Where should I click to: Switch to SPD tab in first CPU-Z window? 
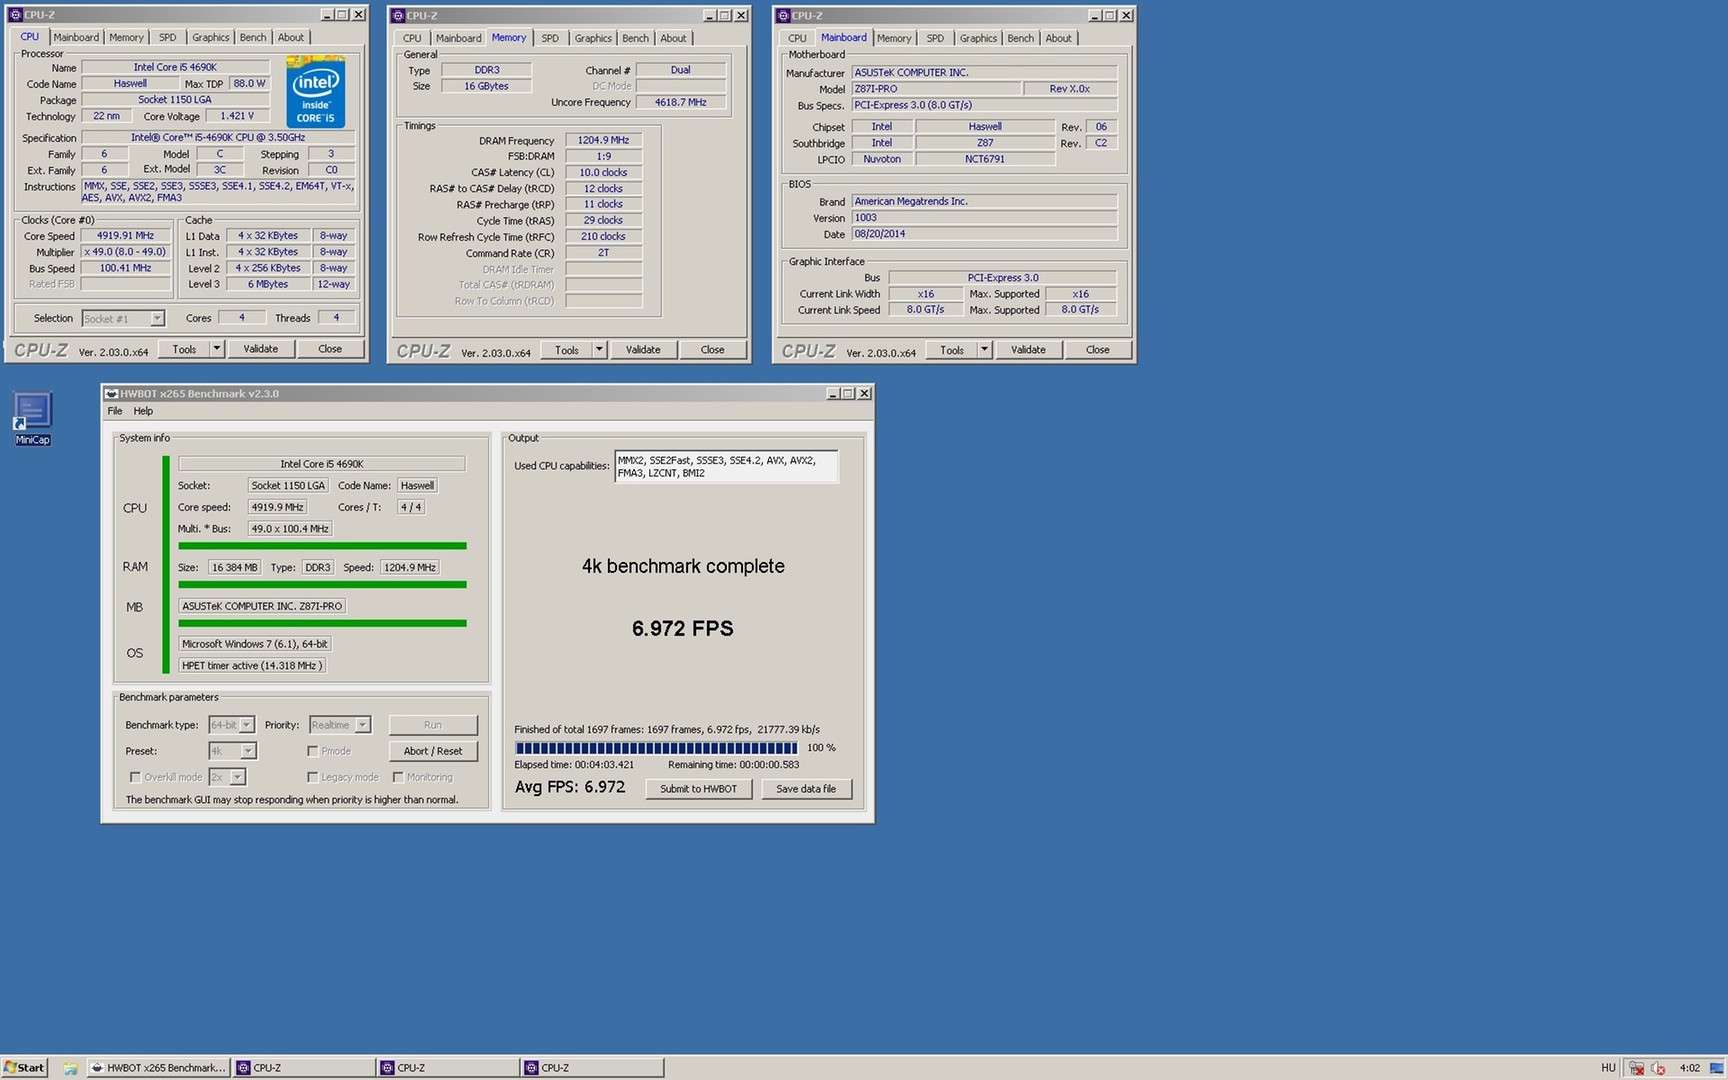click(x=168, y=38)
